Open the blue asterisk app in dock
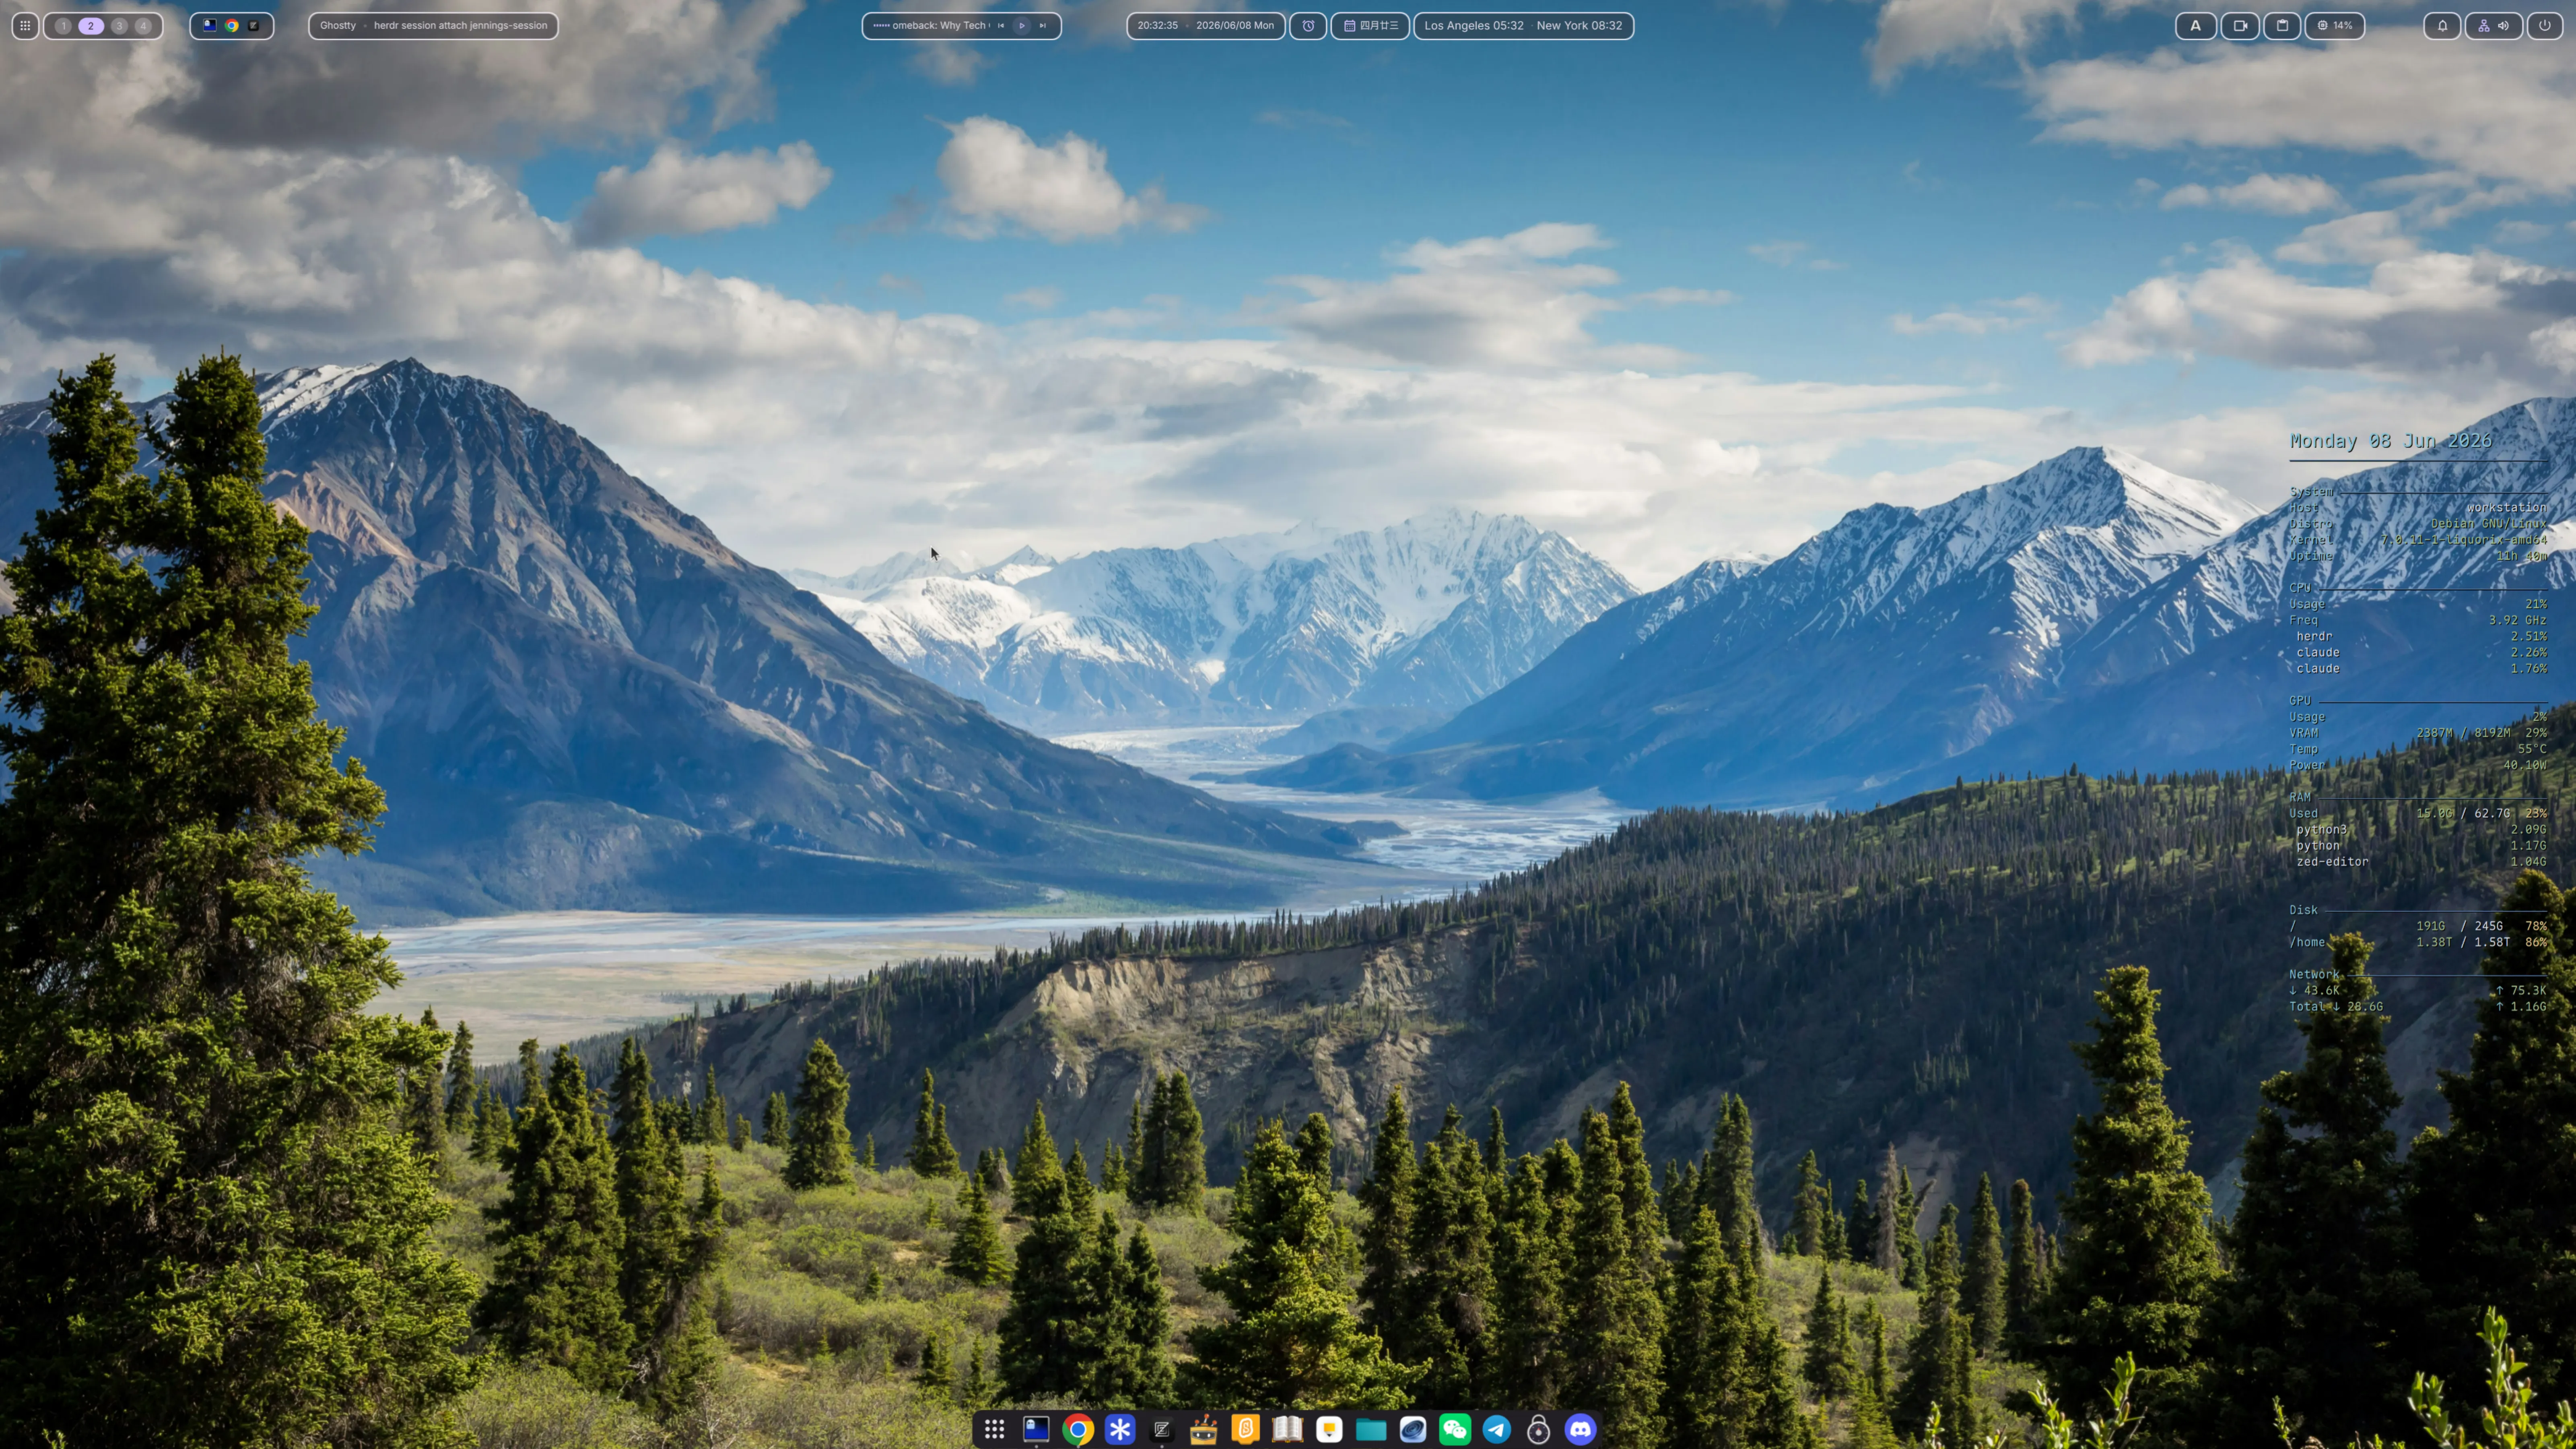The image size is (2576, 1449). 1120,1429
